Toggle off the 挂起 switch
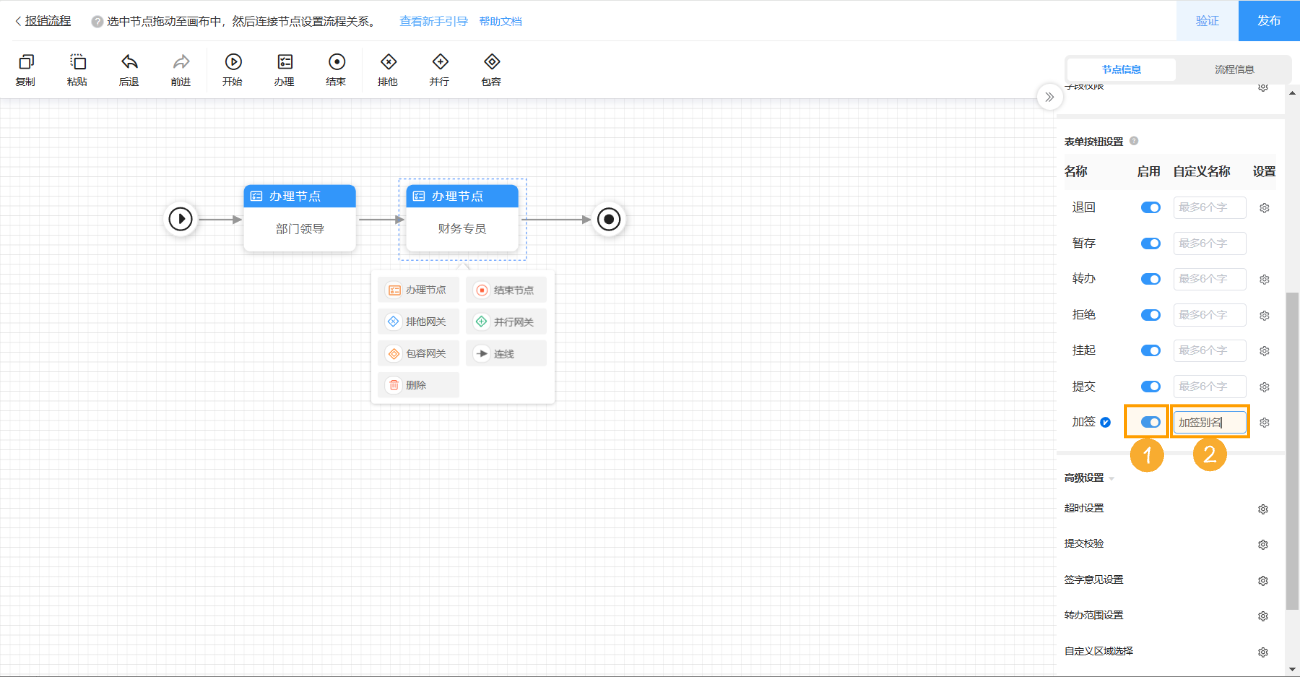1300x677 pixels. (x=1150, y=350)
